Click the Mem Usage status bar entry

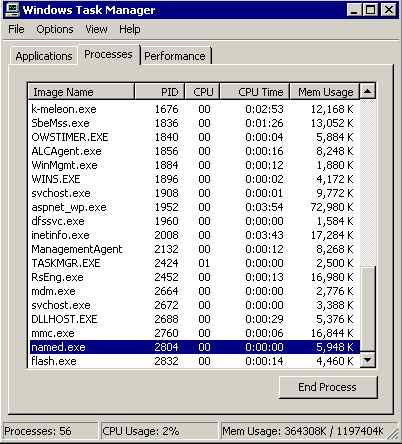tap(303, 431)
